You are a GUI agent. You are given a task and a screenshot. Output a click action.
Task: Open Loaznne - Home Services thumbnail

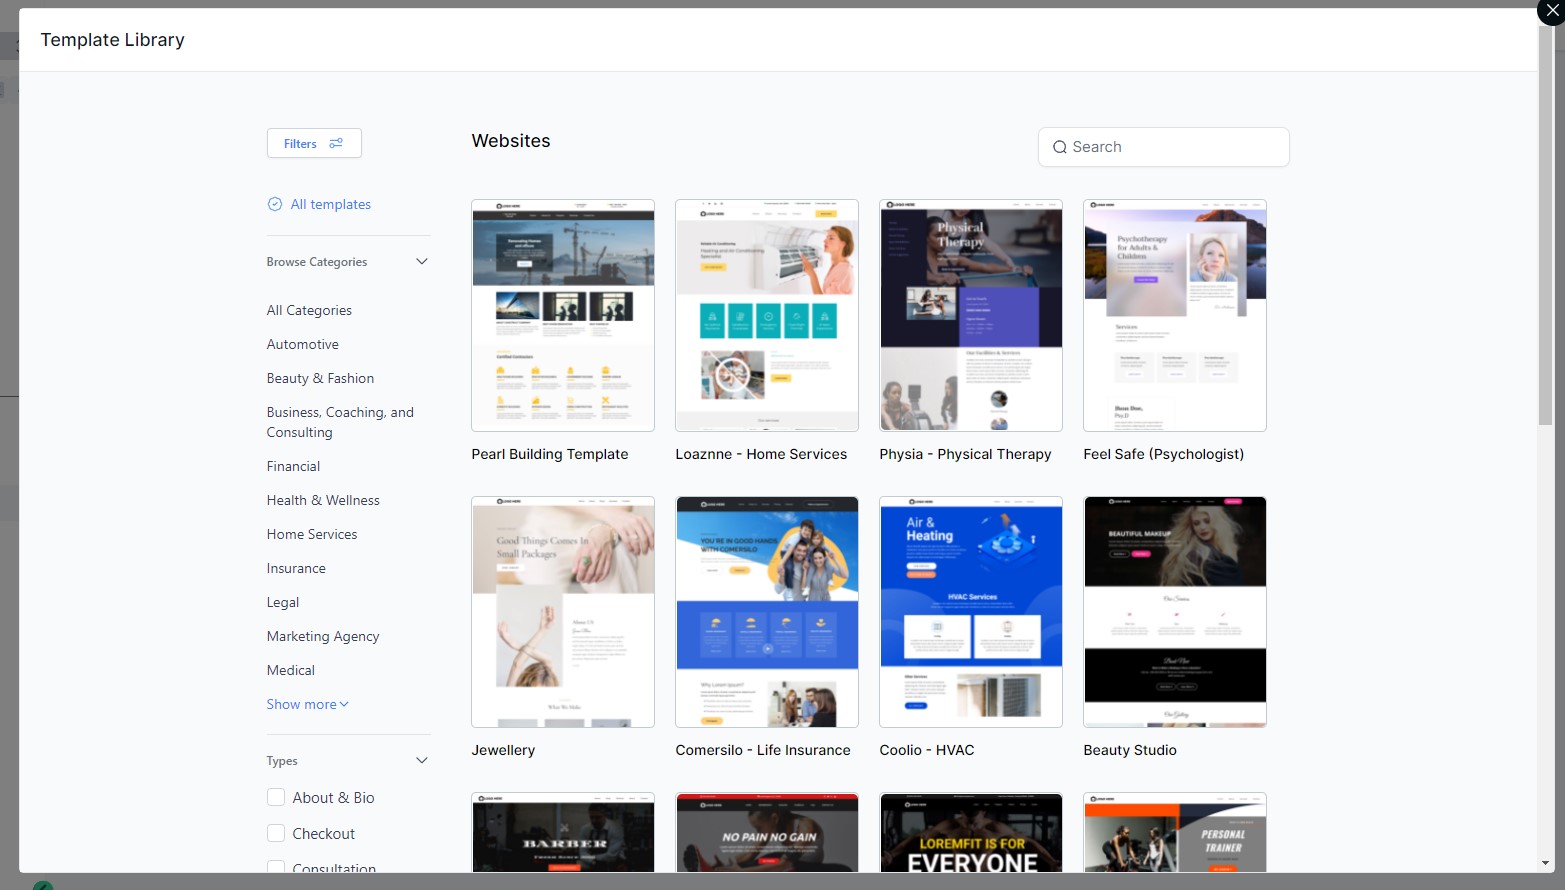point(767,315)
